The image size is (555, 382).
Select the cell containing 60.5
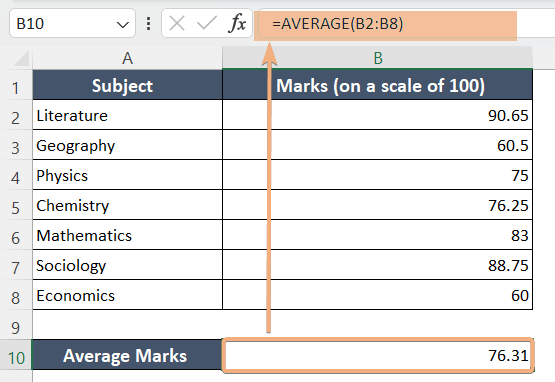[x=377, y=145]
